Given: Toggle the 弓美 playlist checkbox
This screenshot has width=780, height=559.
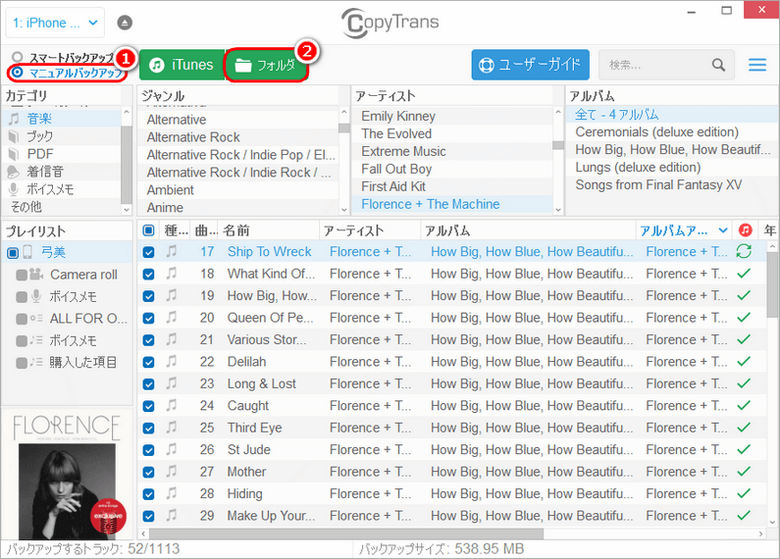Looking at the screenshot, I should pyautogui.click(x=13, y=253).
